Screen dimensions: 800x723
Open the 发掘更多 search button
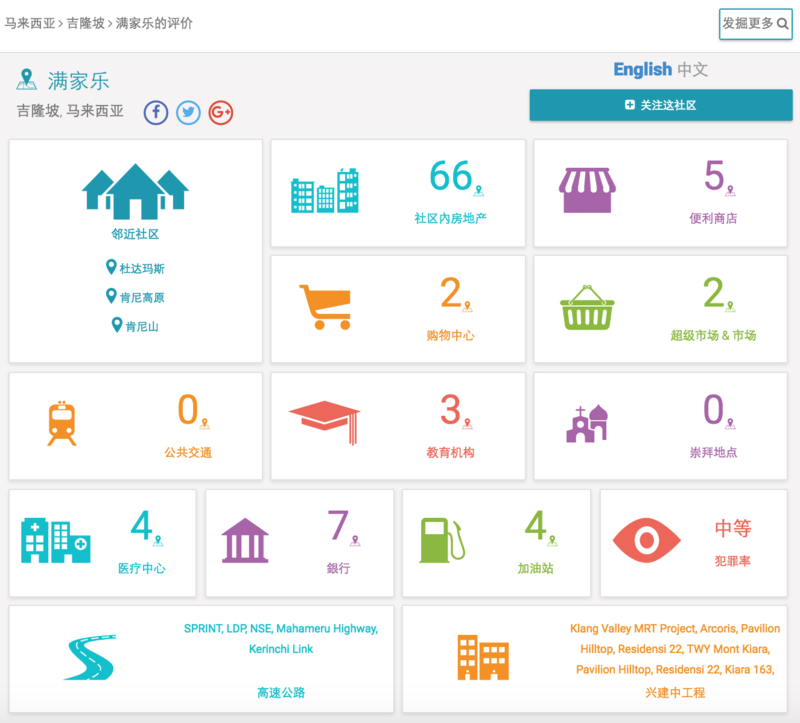pyautogui.click(x=756, y=23)
